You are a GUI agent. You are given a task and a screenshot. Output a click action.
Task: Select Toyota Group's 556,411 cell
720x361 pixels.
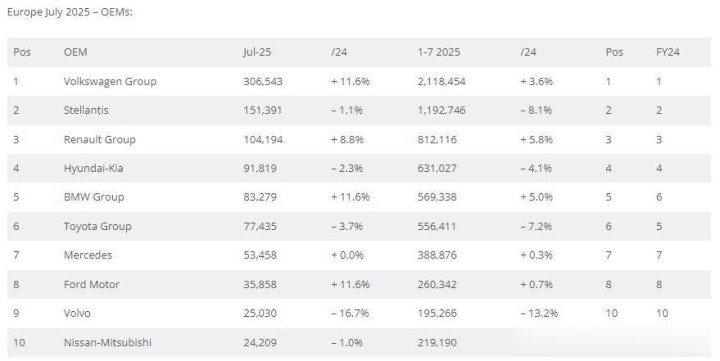[437, 226]
